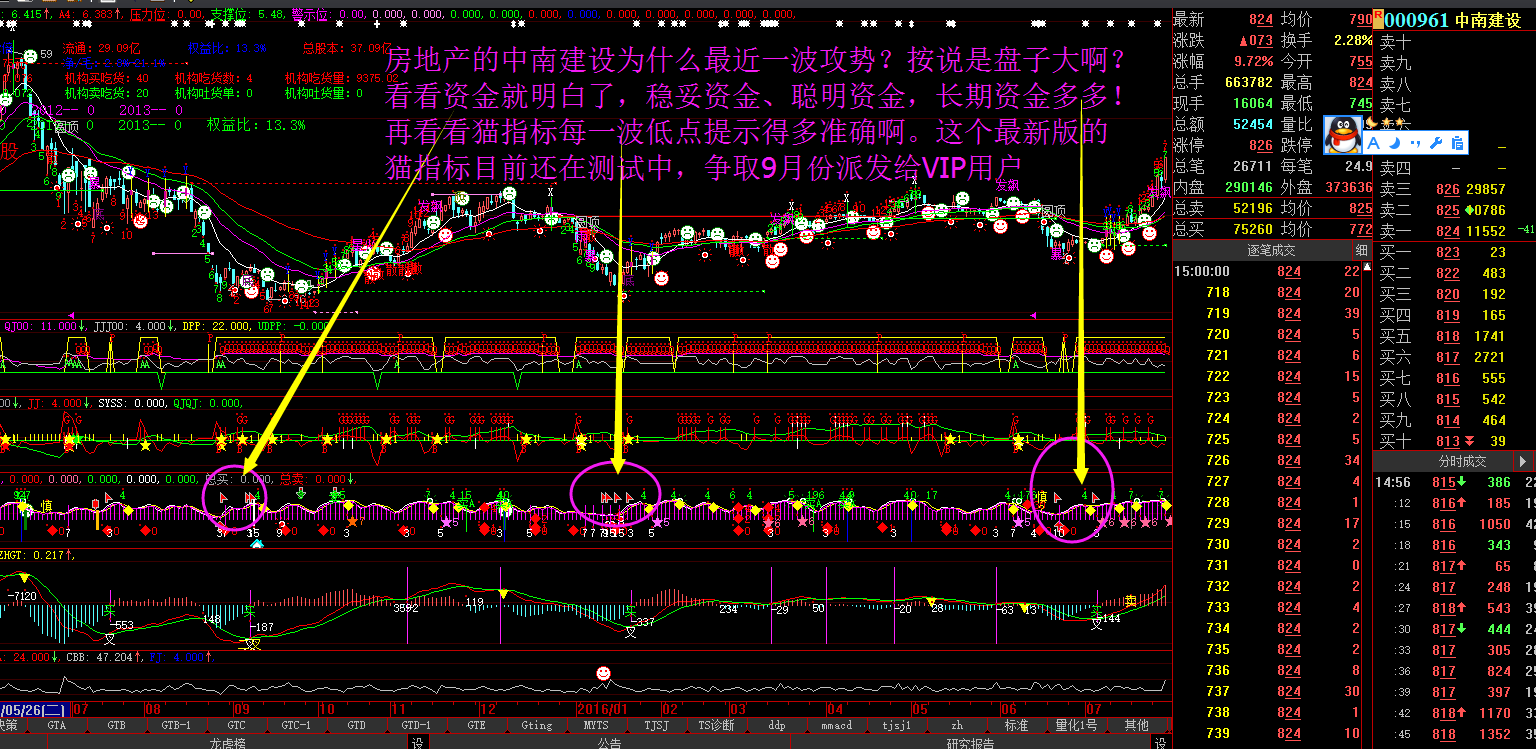This screenshot has height=749, width=1536.
Task: Open the GTC-1 tab
Action: tap(296, 725)
